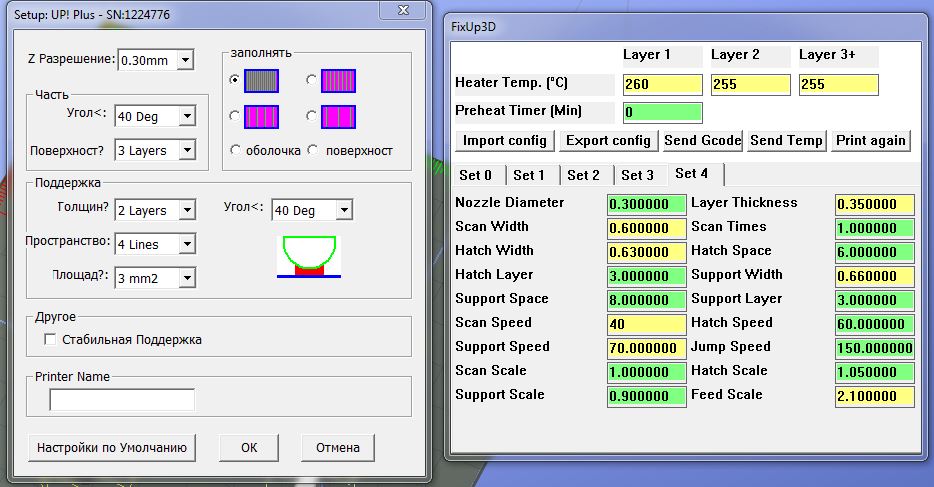This screenshot has width=934, height=487.
Task: Click the Hatch Scale value field
Action: tap(875, 372)
